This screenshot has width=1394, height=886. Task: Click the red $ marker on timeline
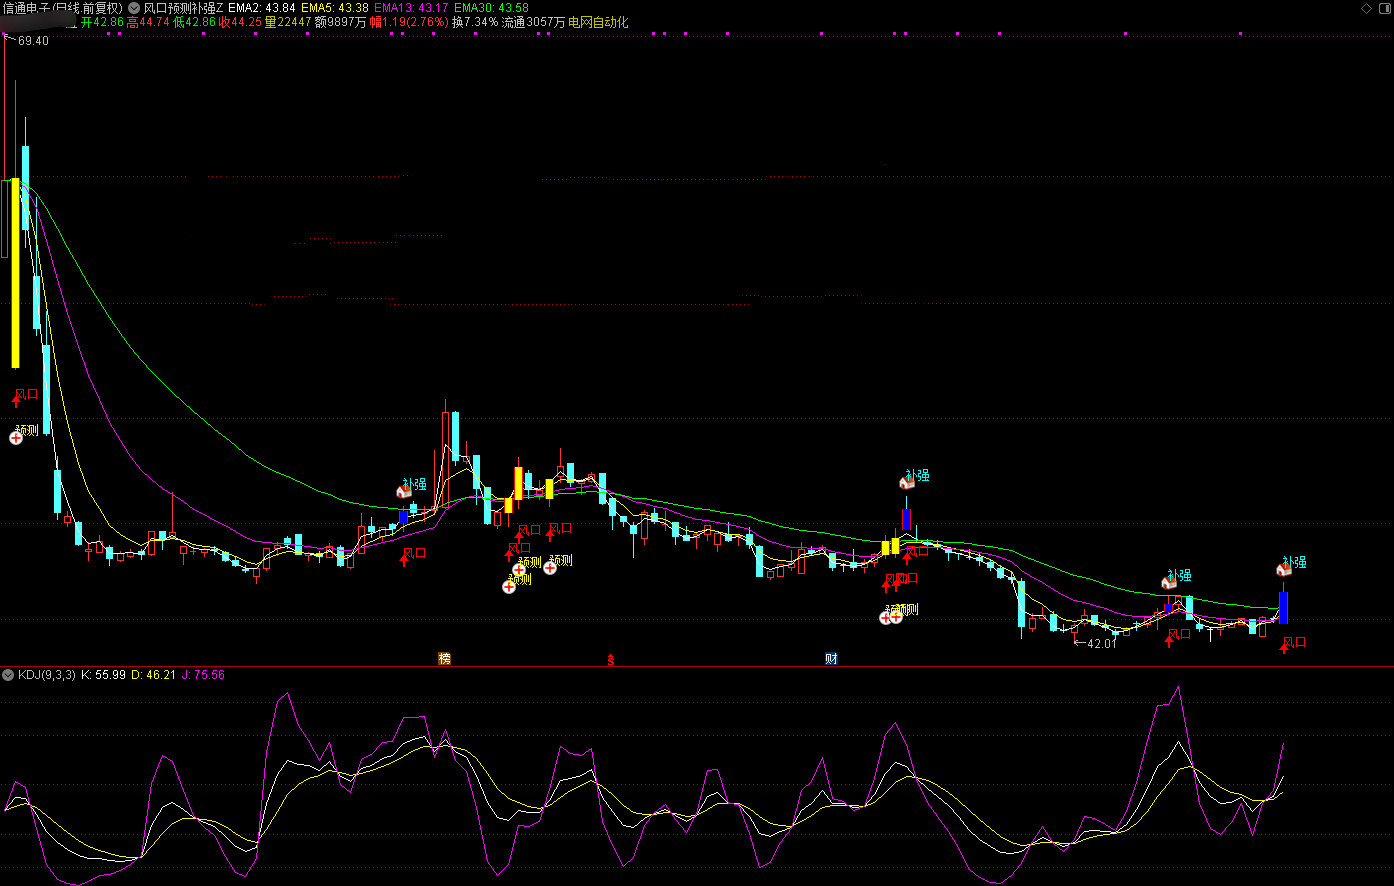(x=610, y=659)
